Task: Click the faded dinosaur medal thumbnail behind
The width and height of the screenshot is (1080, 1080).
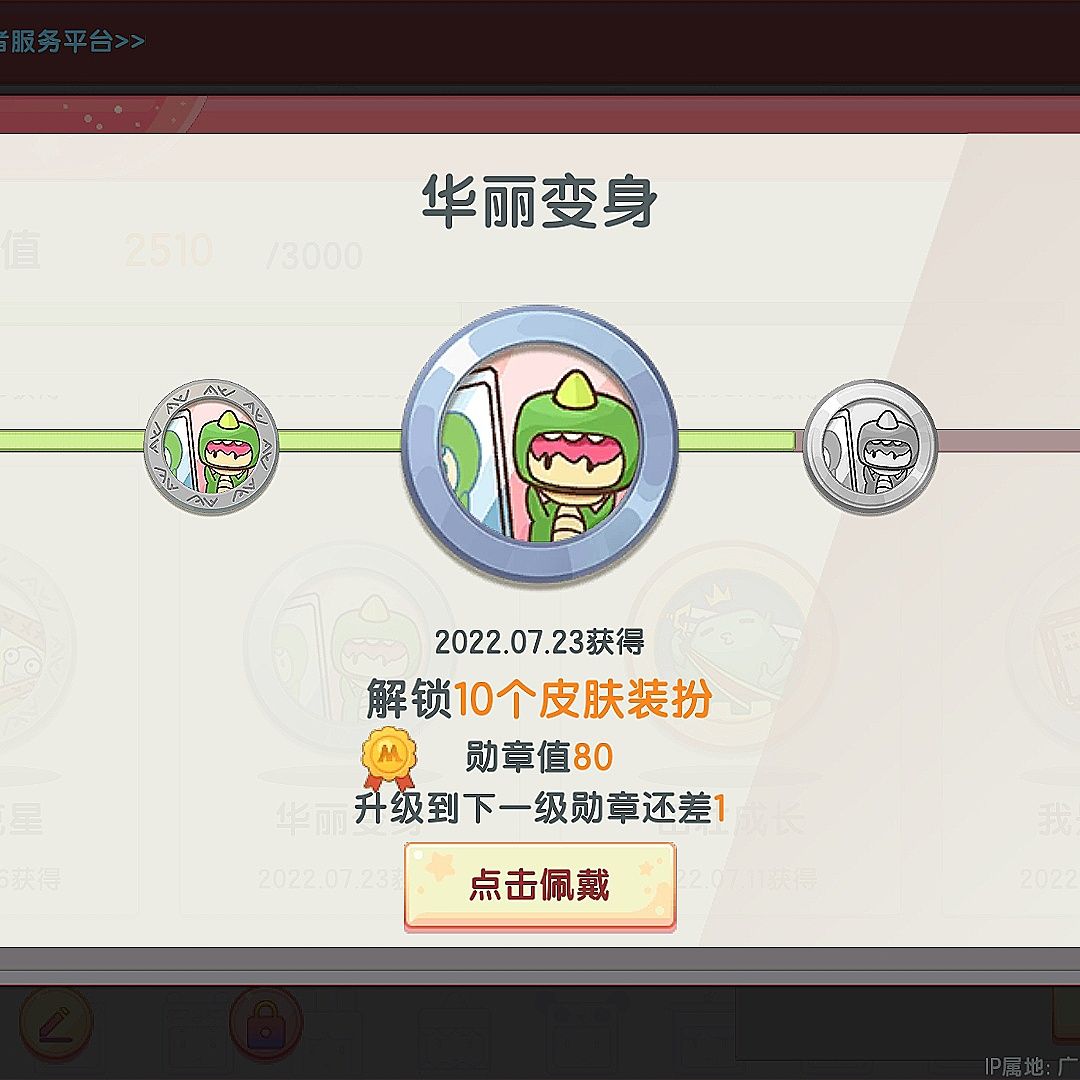Action: click(x=353, y=647)
